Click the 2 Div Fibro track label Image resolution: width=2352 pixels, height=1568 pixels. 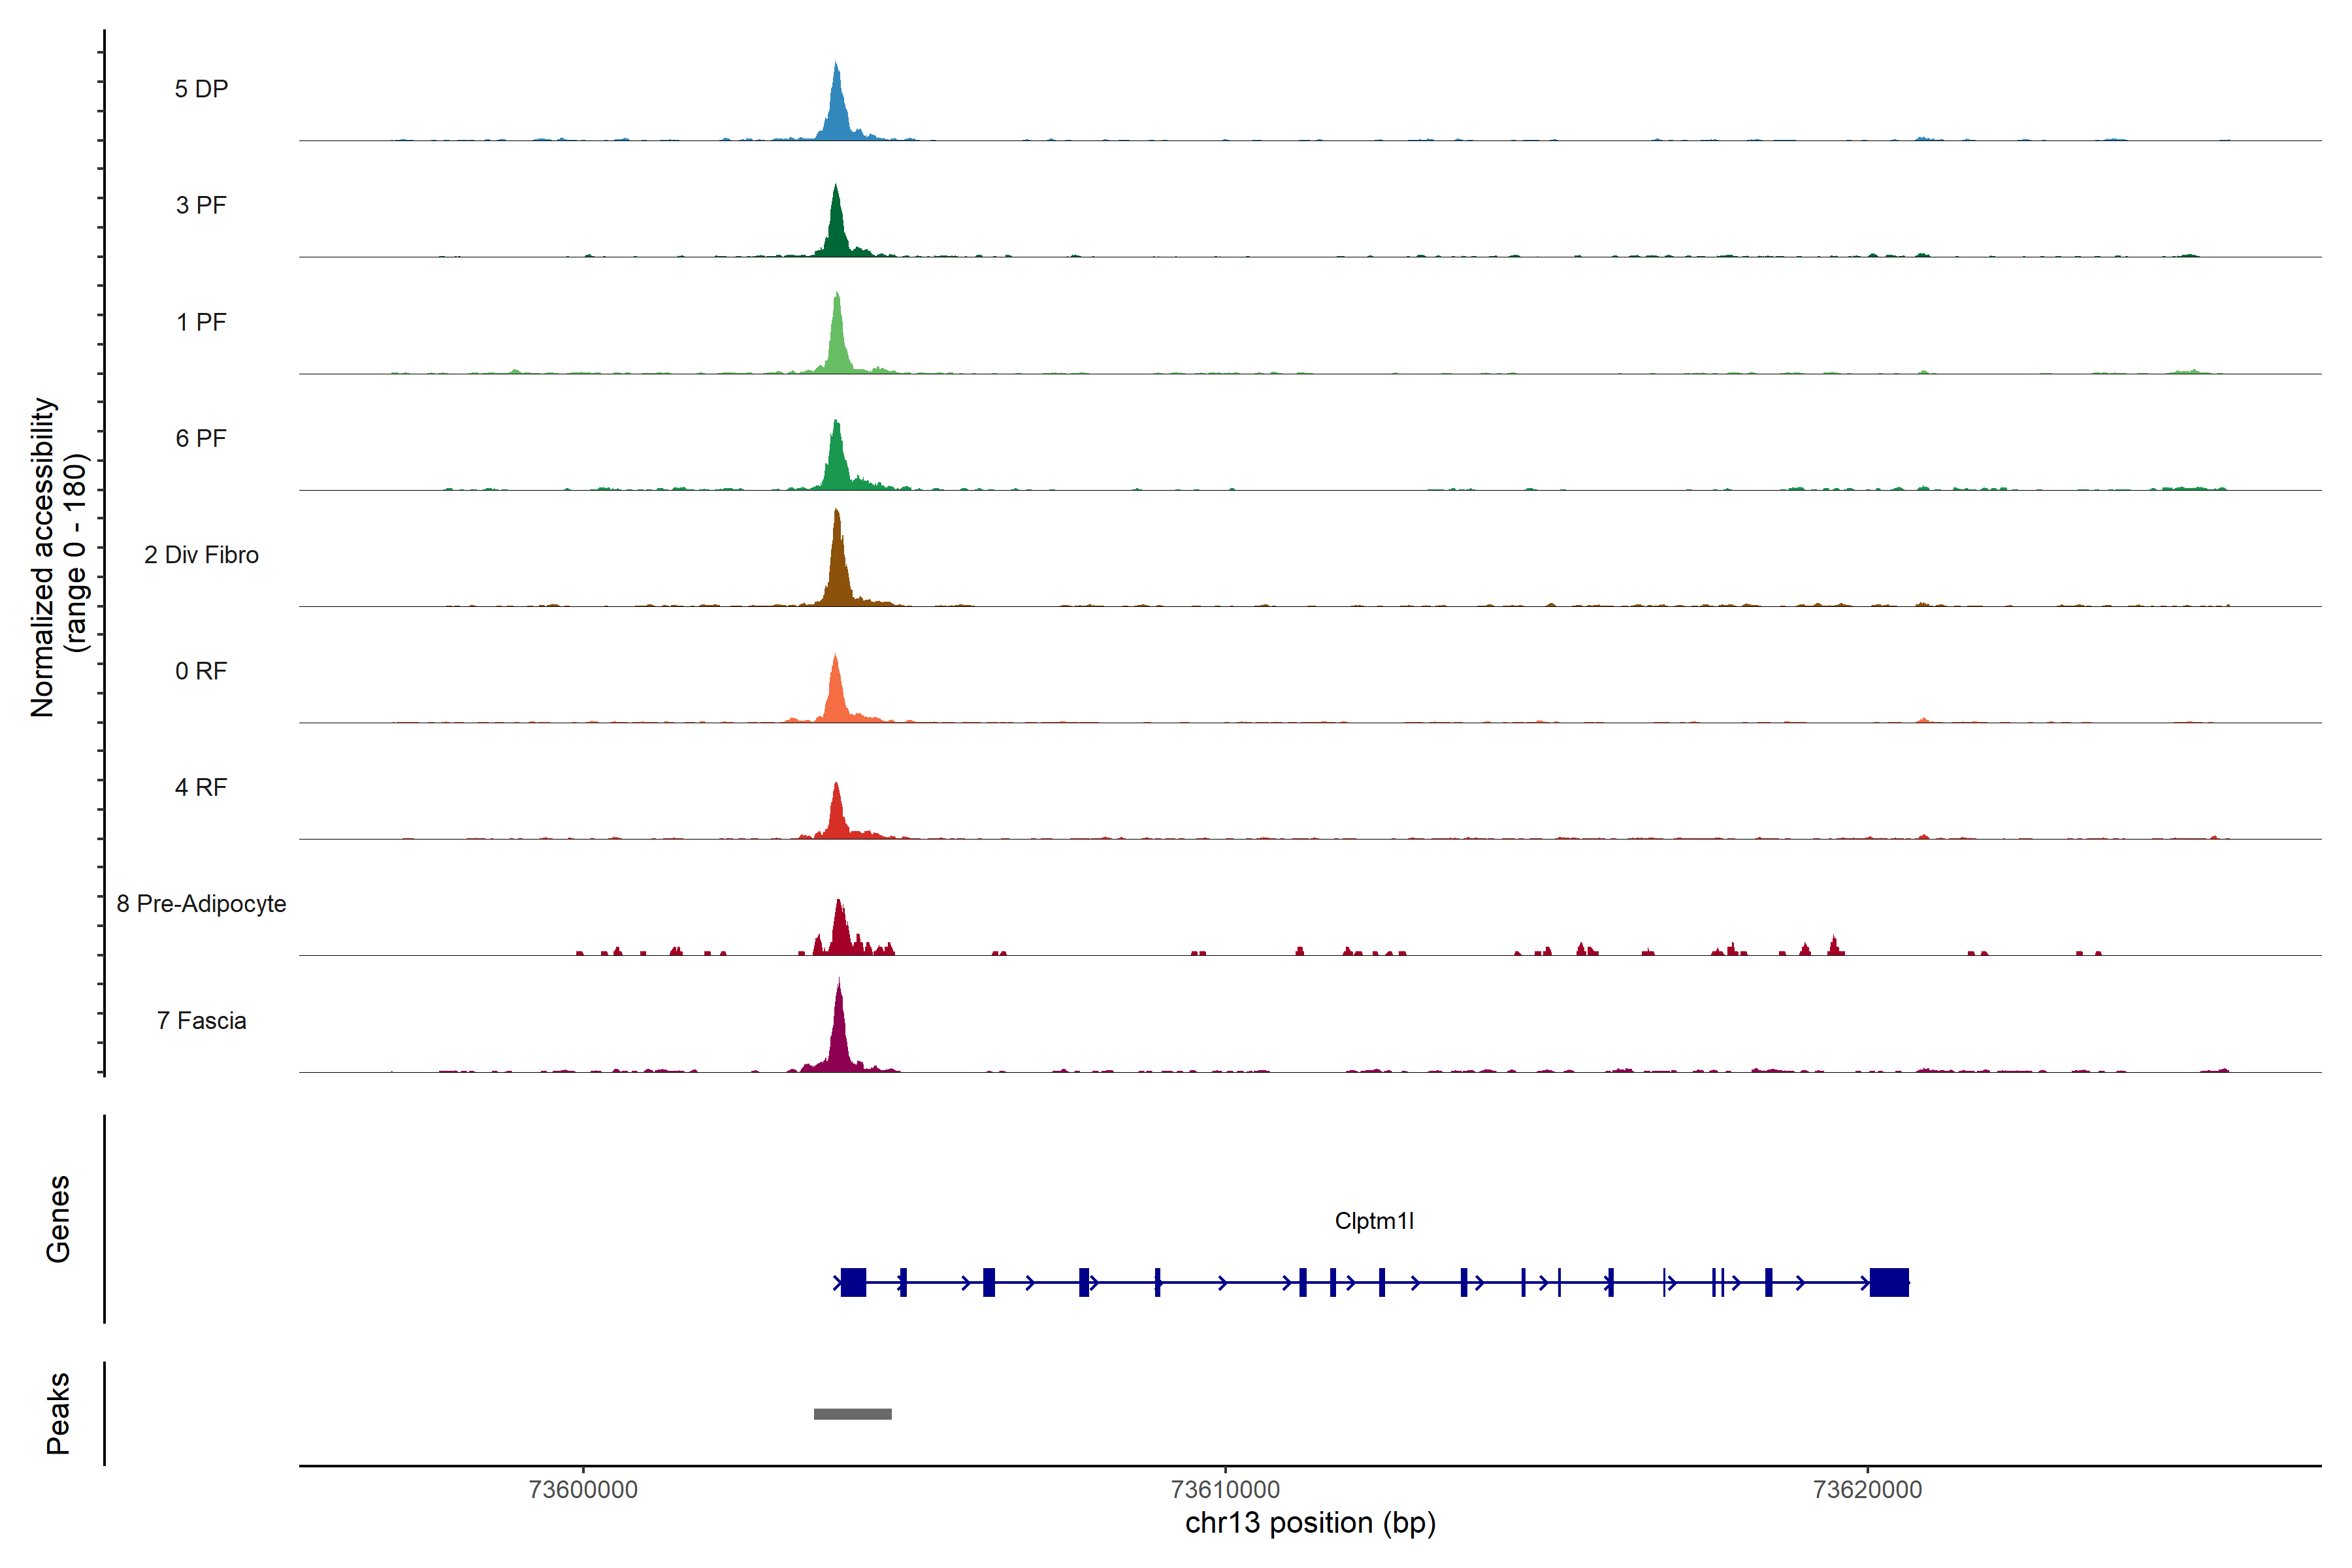[x=201, y=555]
